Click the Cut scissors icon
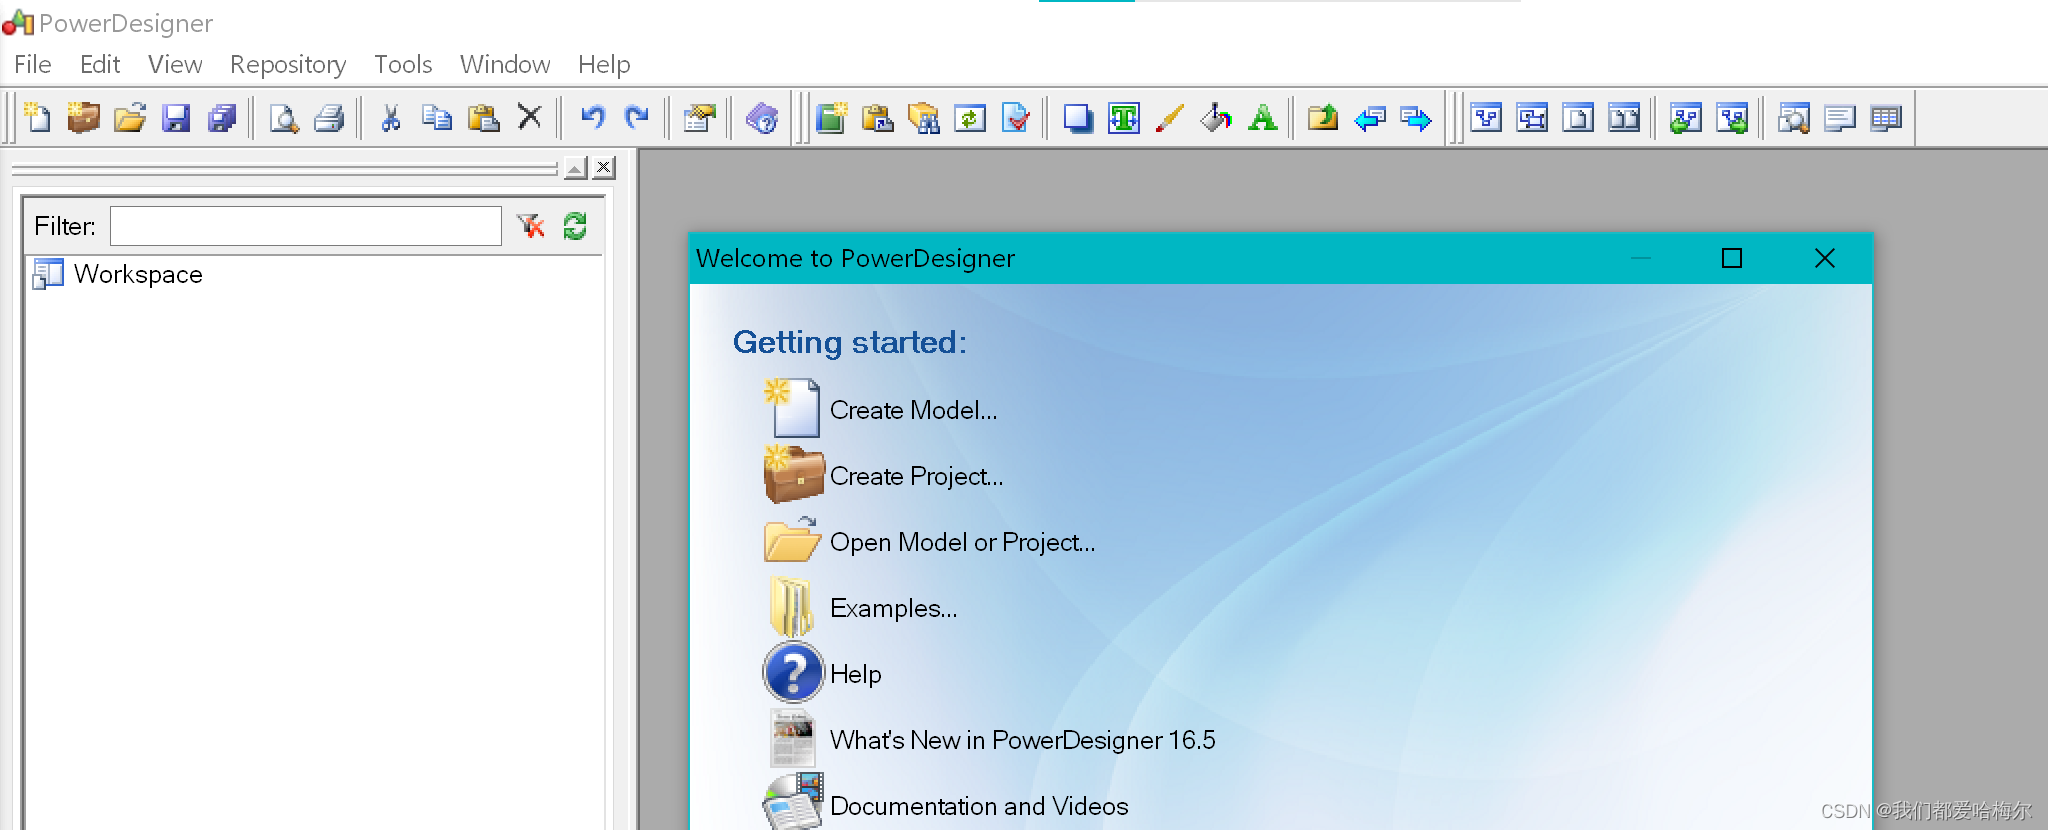 click(390, 118)
